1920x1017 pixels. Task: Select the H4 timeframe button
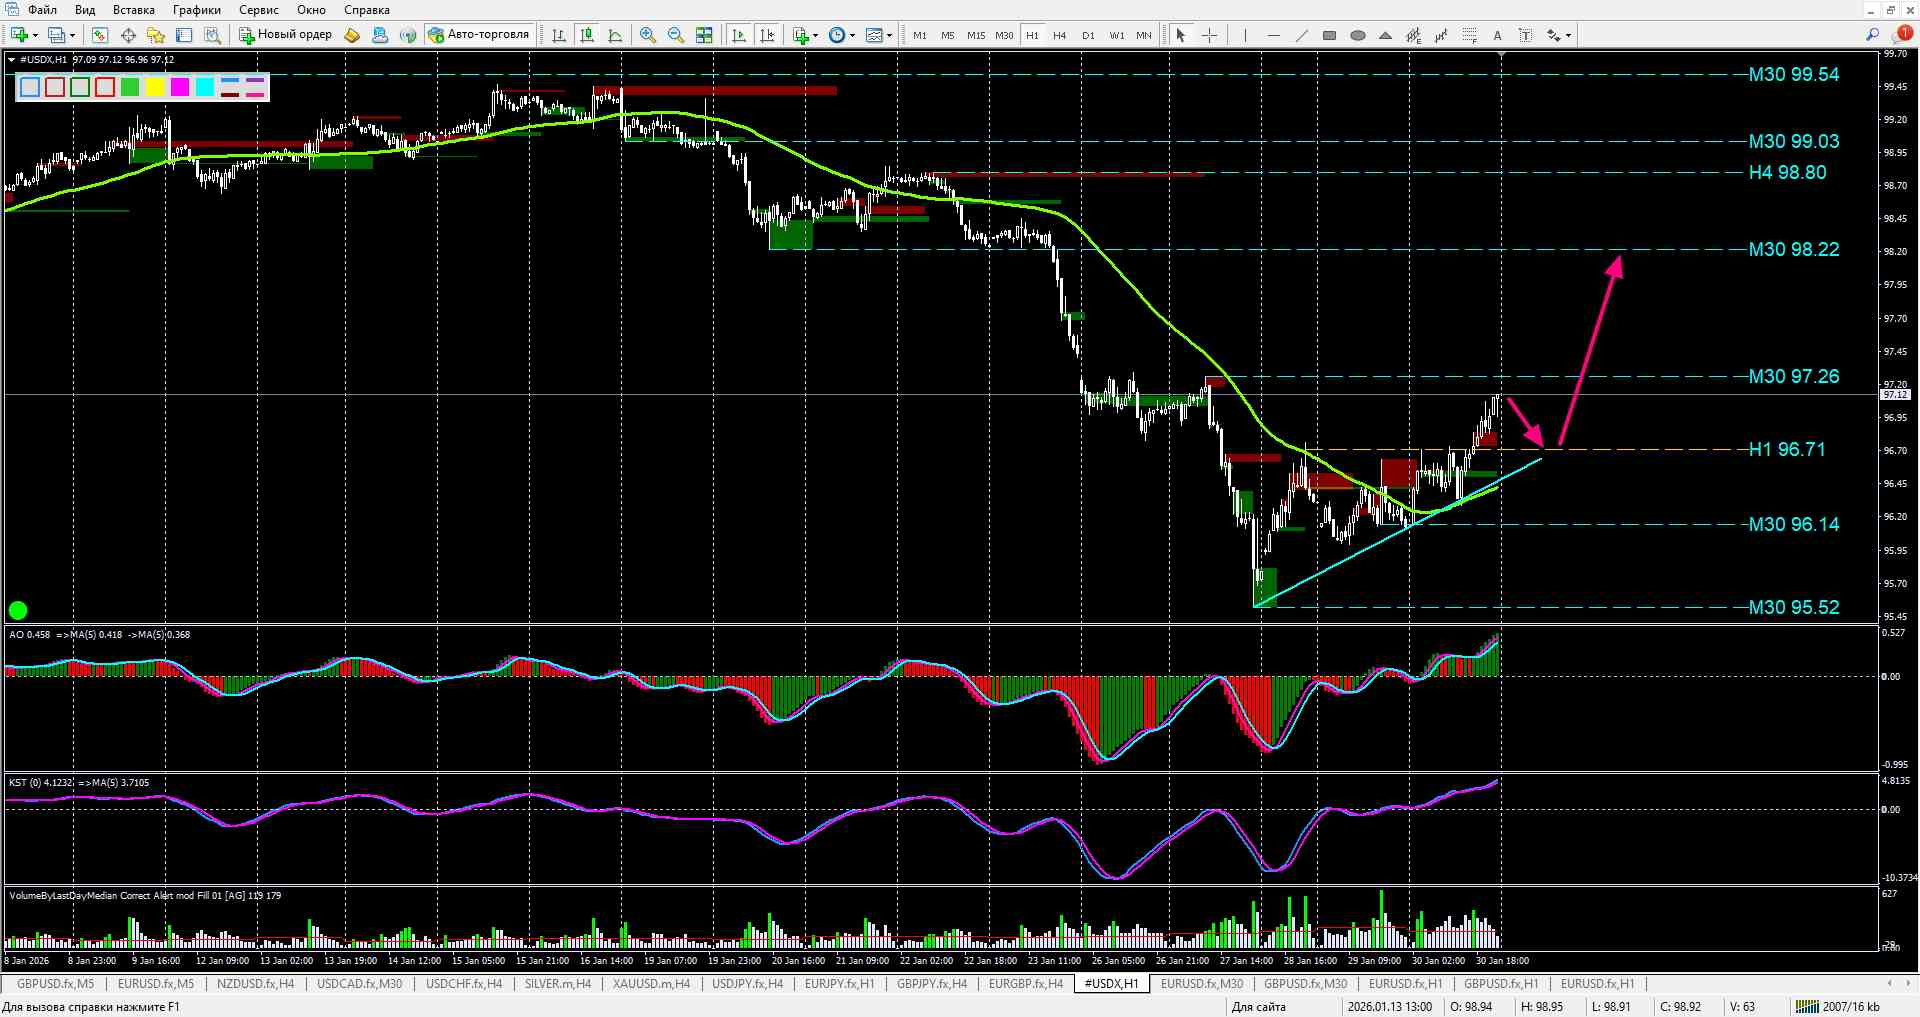(1060, 35)
